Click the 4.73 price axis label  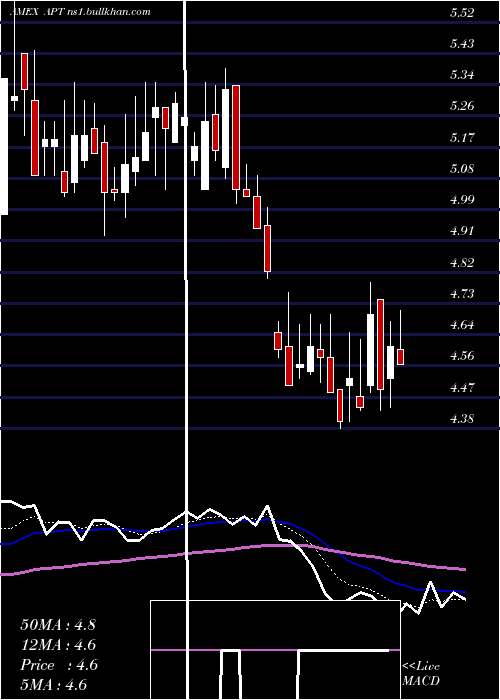462,294
